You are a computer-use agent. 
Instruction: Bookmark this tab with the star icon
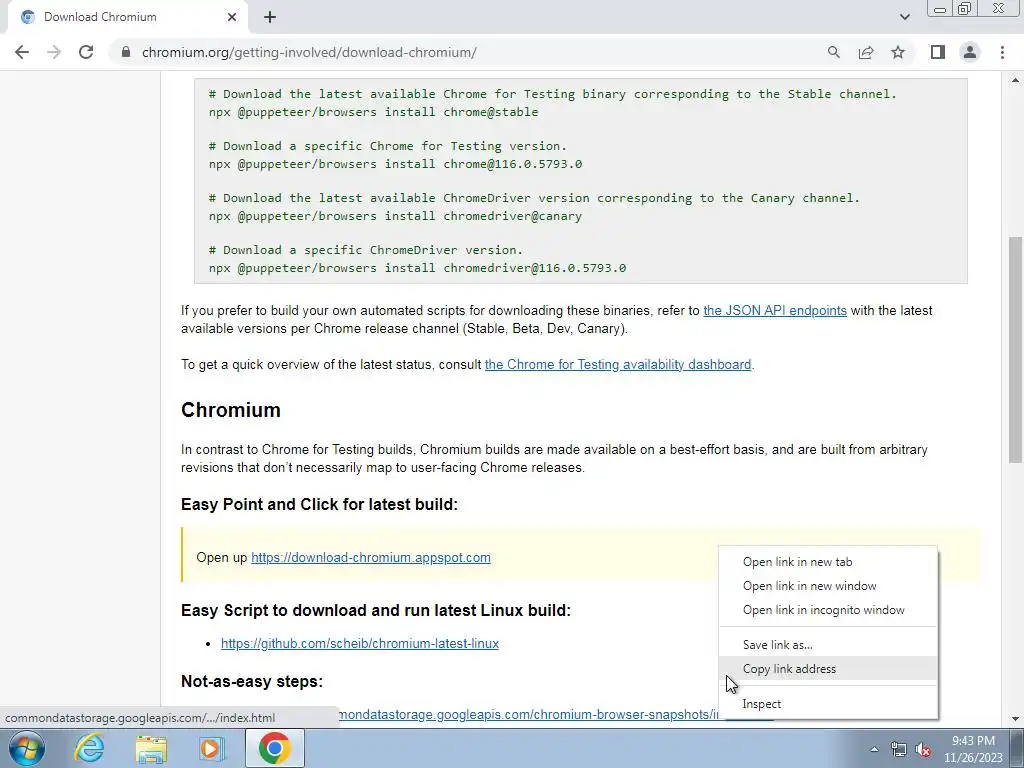pyautogui.click(x=898, y=52)
